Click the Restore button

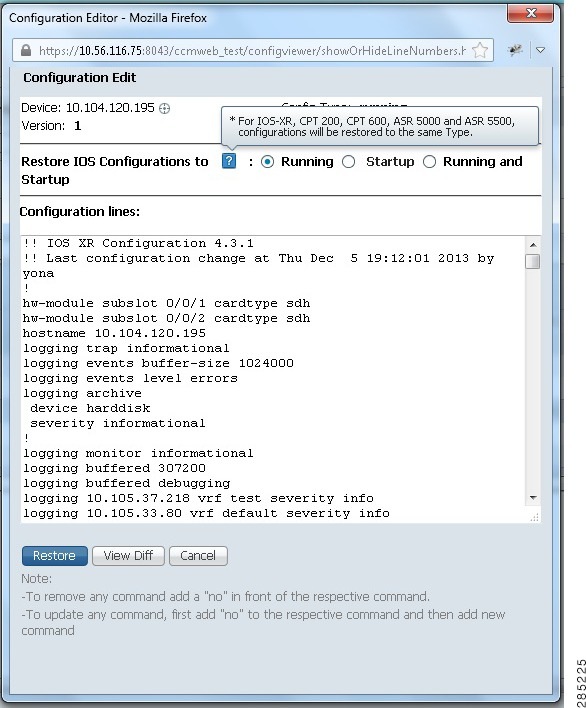55,555
